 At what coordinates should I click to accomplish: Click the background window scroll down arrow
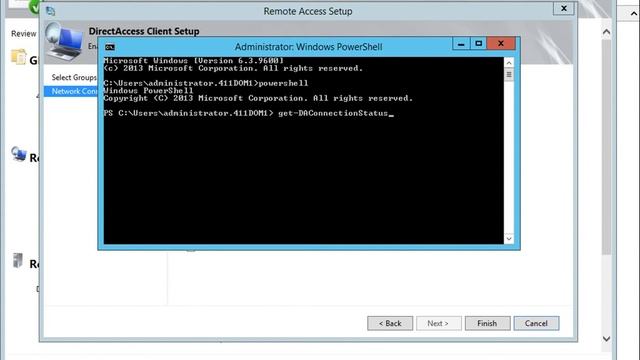tap(607, 339)
